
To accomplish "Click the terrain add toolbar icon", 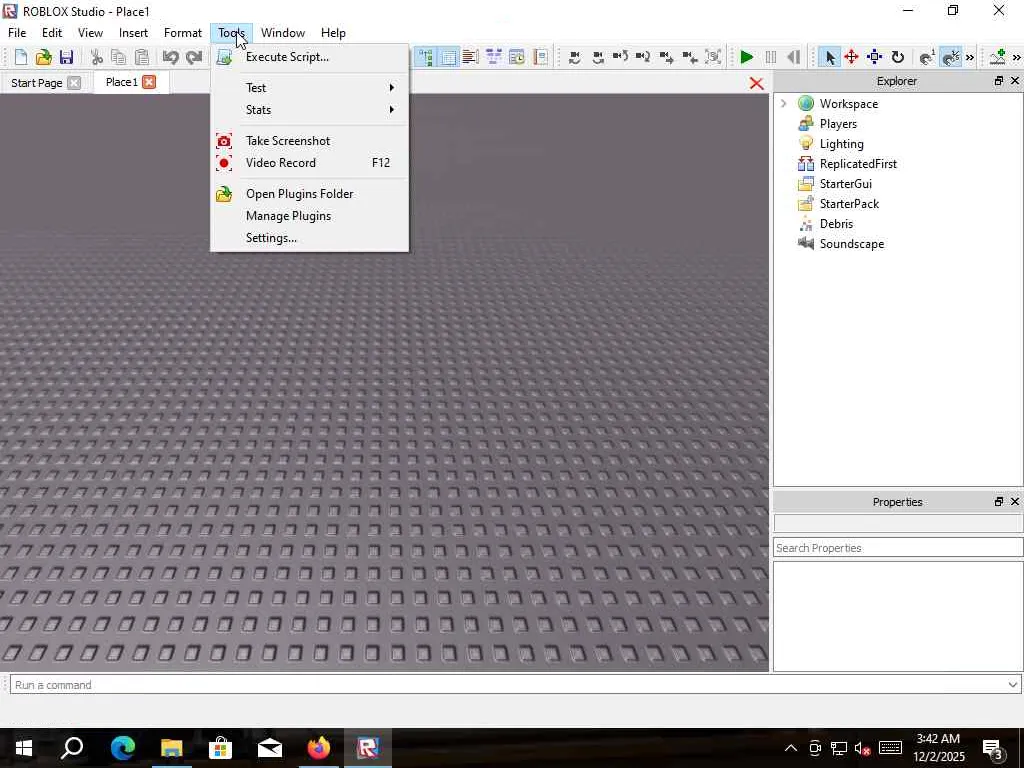I will point(997,57).
